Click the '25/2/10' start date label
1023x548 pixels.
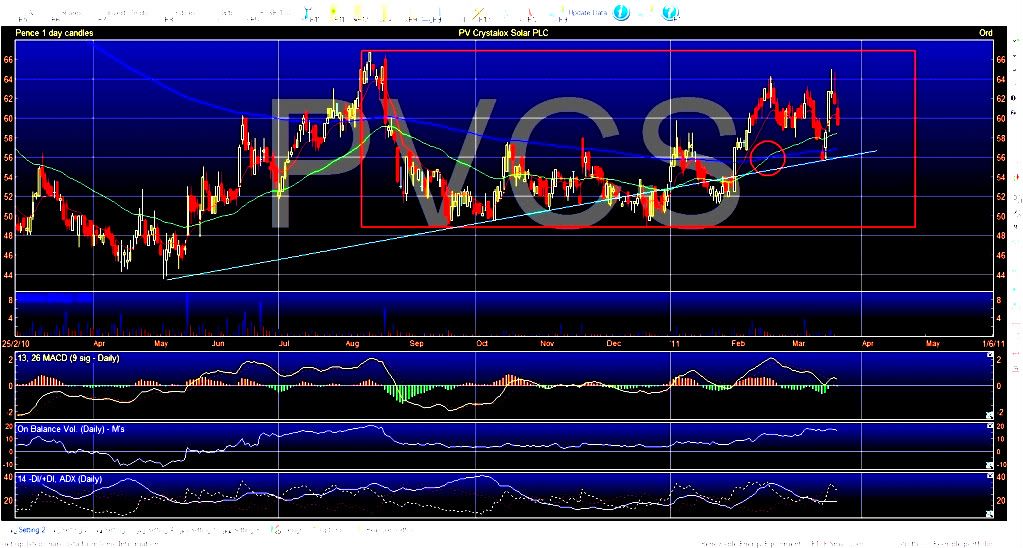pyautogui.click(x=16, y=343)
